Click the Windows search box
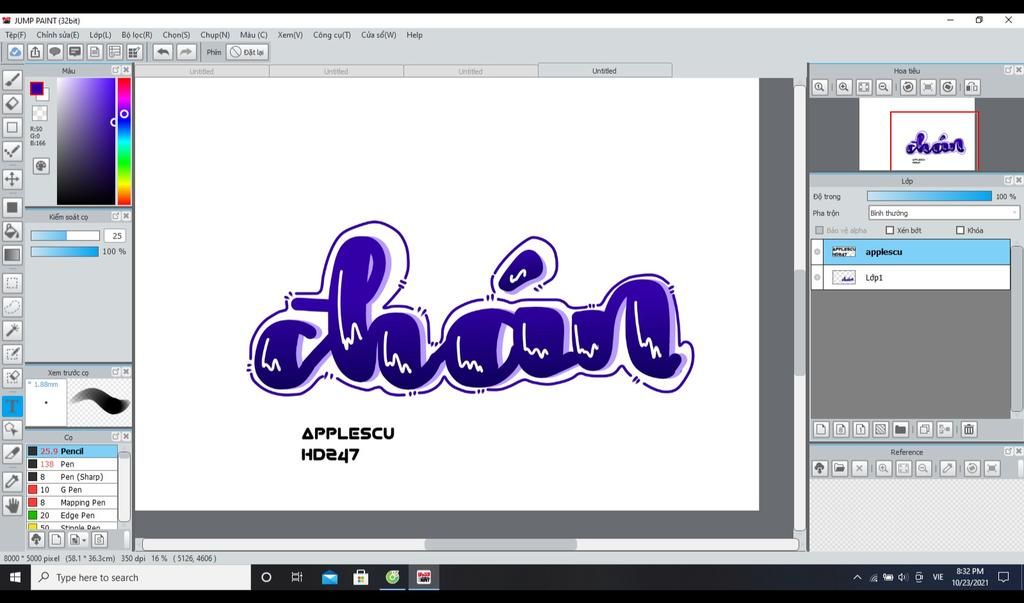Screen dimensions: 1024x603 point(141,578)
